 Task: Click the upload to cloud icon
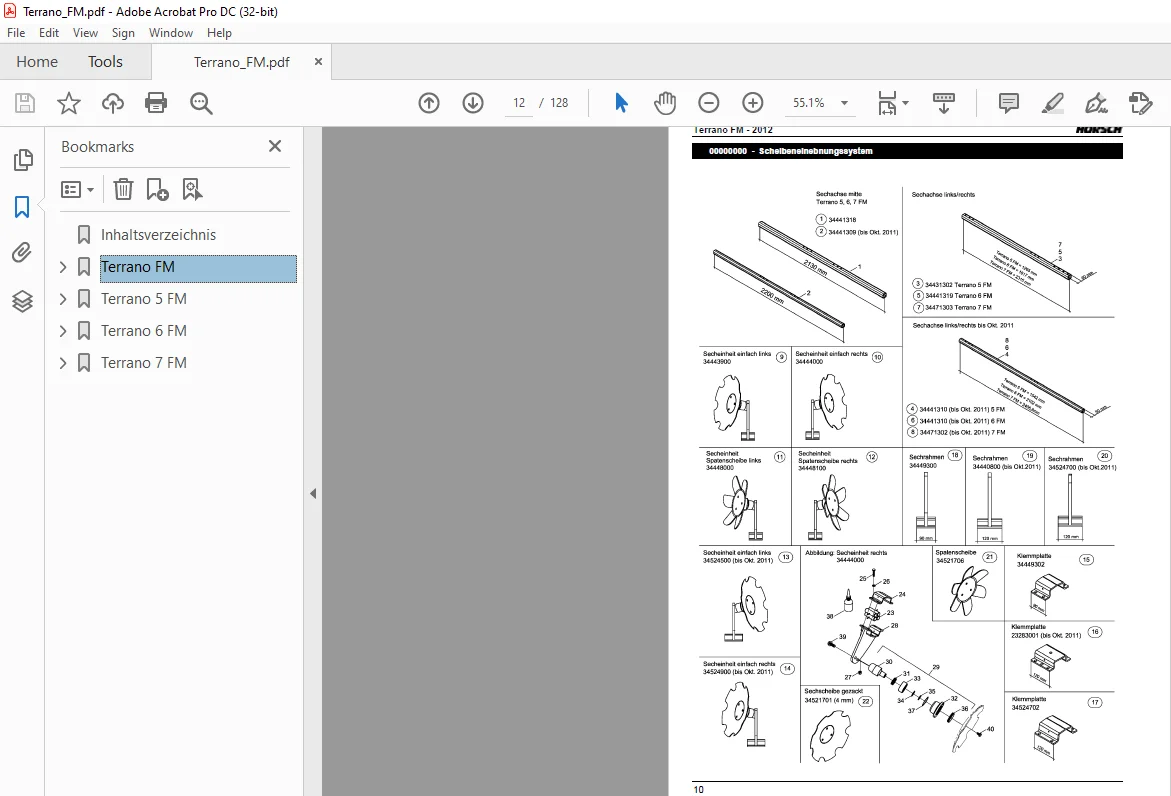click(113, 103)
